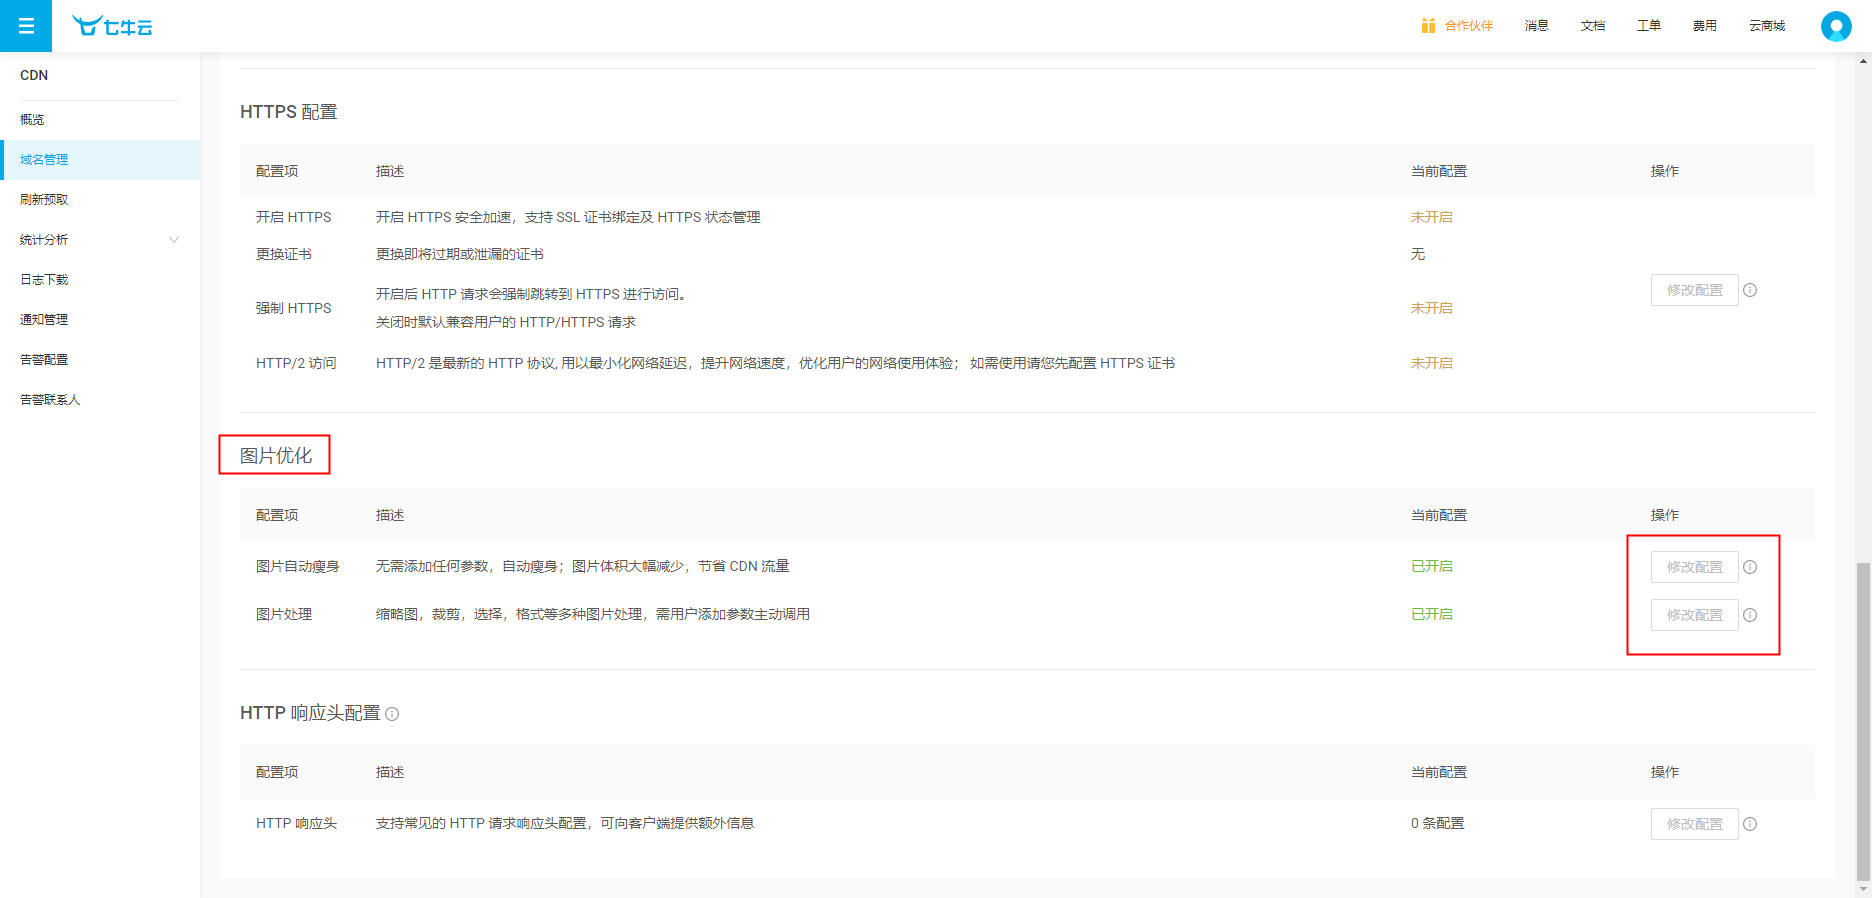
Task: Click help icon next to HTTP 响应头配置 heading
Action: [x=392, y=714]
